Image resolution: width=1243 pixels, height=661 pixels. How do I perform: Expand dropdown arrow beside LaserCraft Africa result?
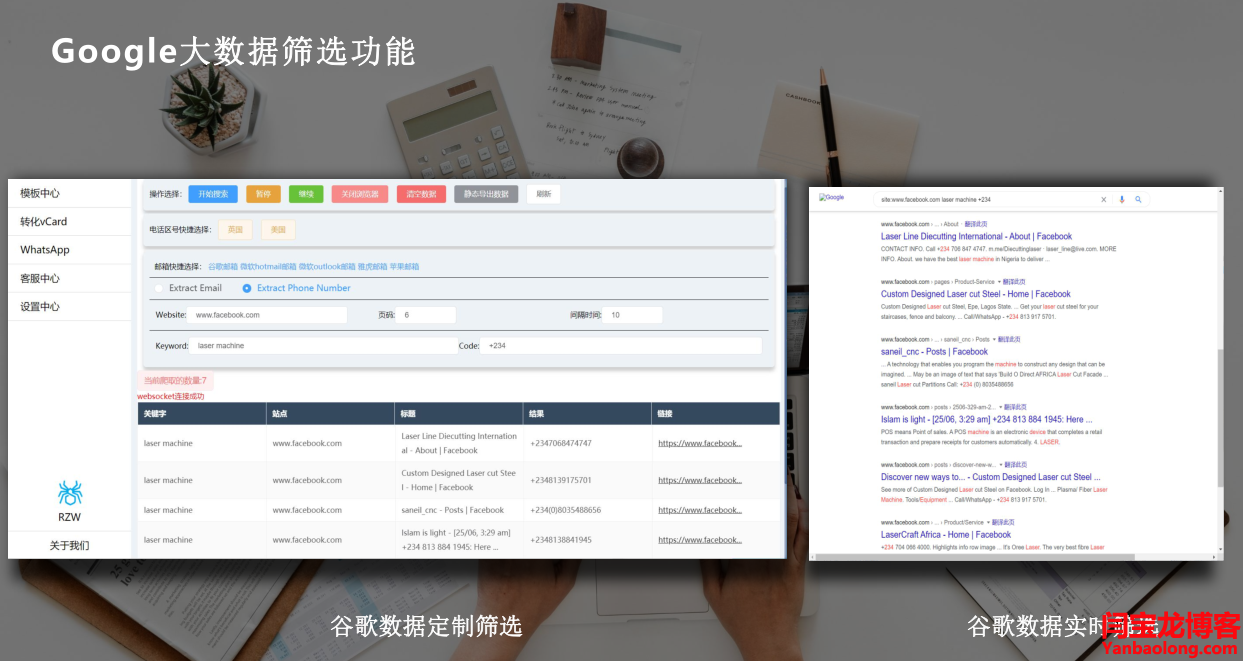pos(990,523)
